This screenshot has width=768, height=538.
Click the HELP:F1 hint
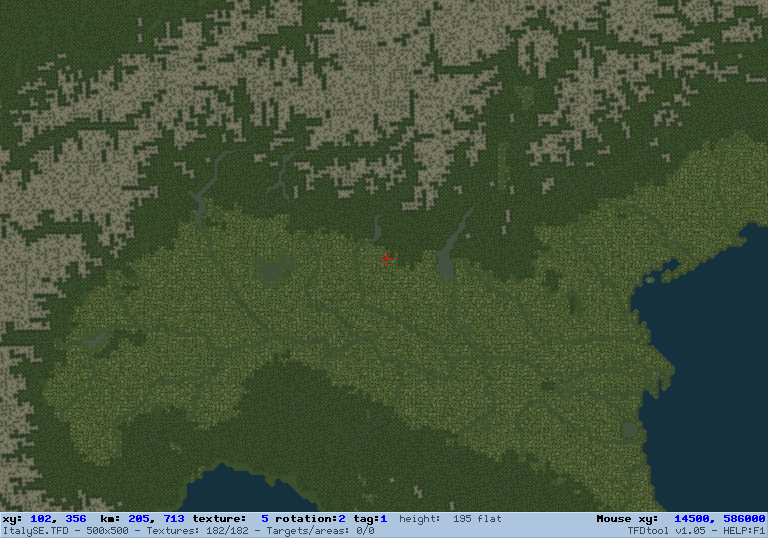point(744,531)
